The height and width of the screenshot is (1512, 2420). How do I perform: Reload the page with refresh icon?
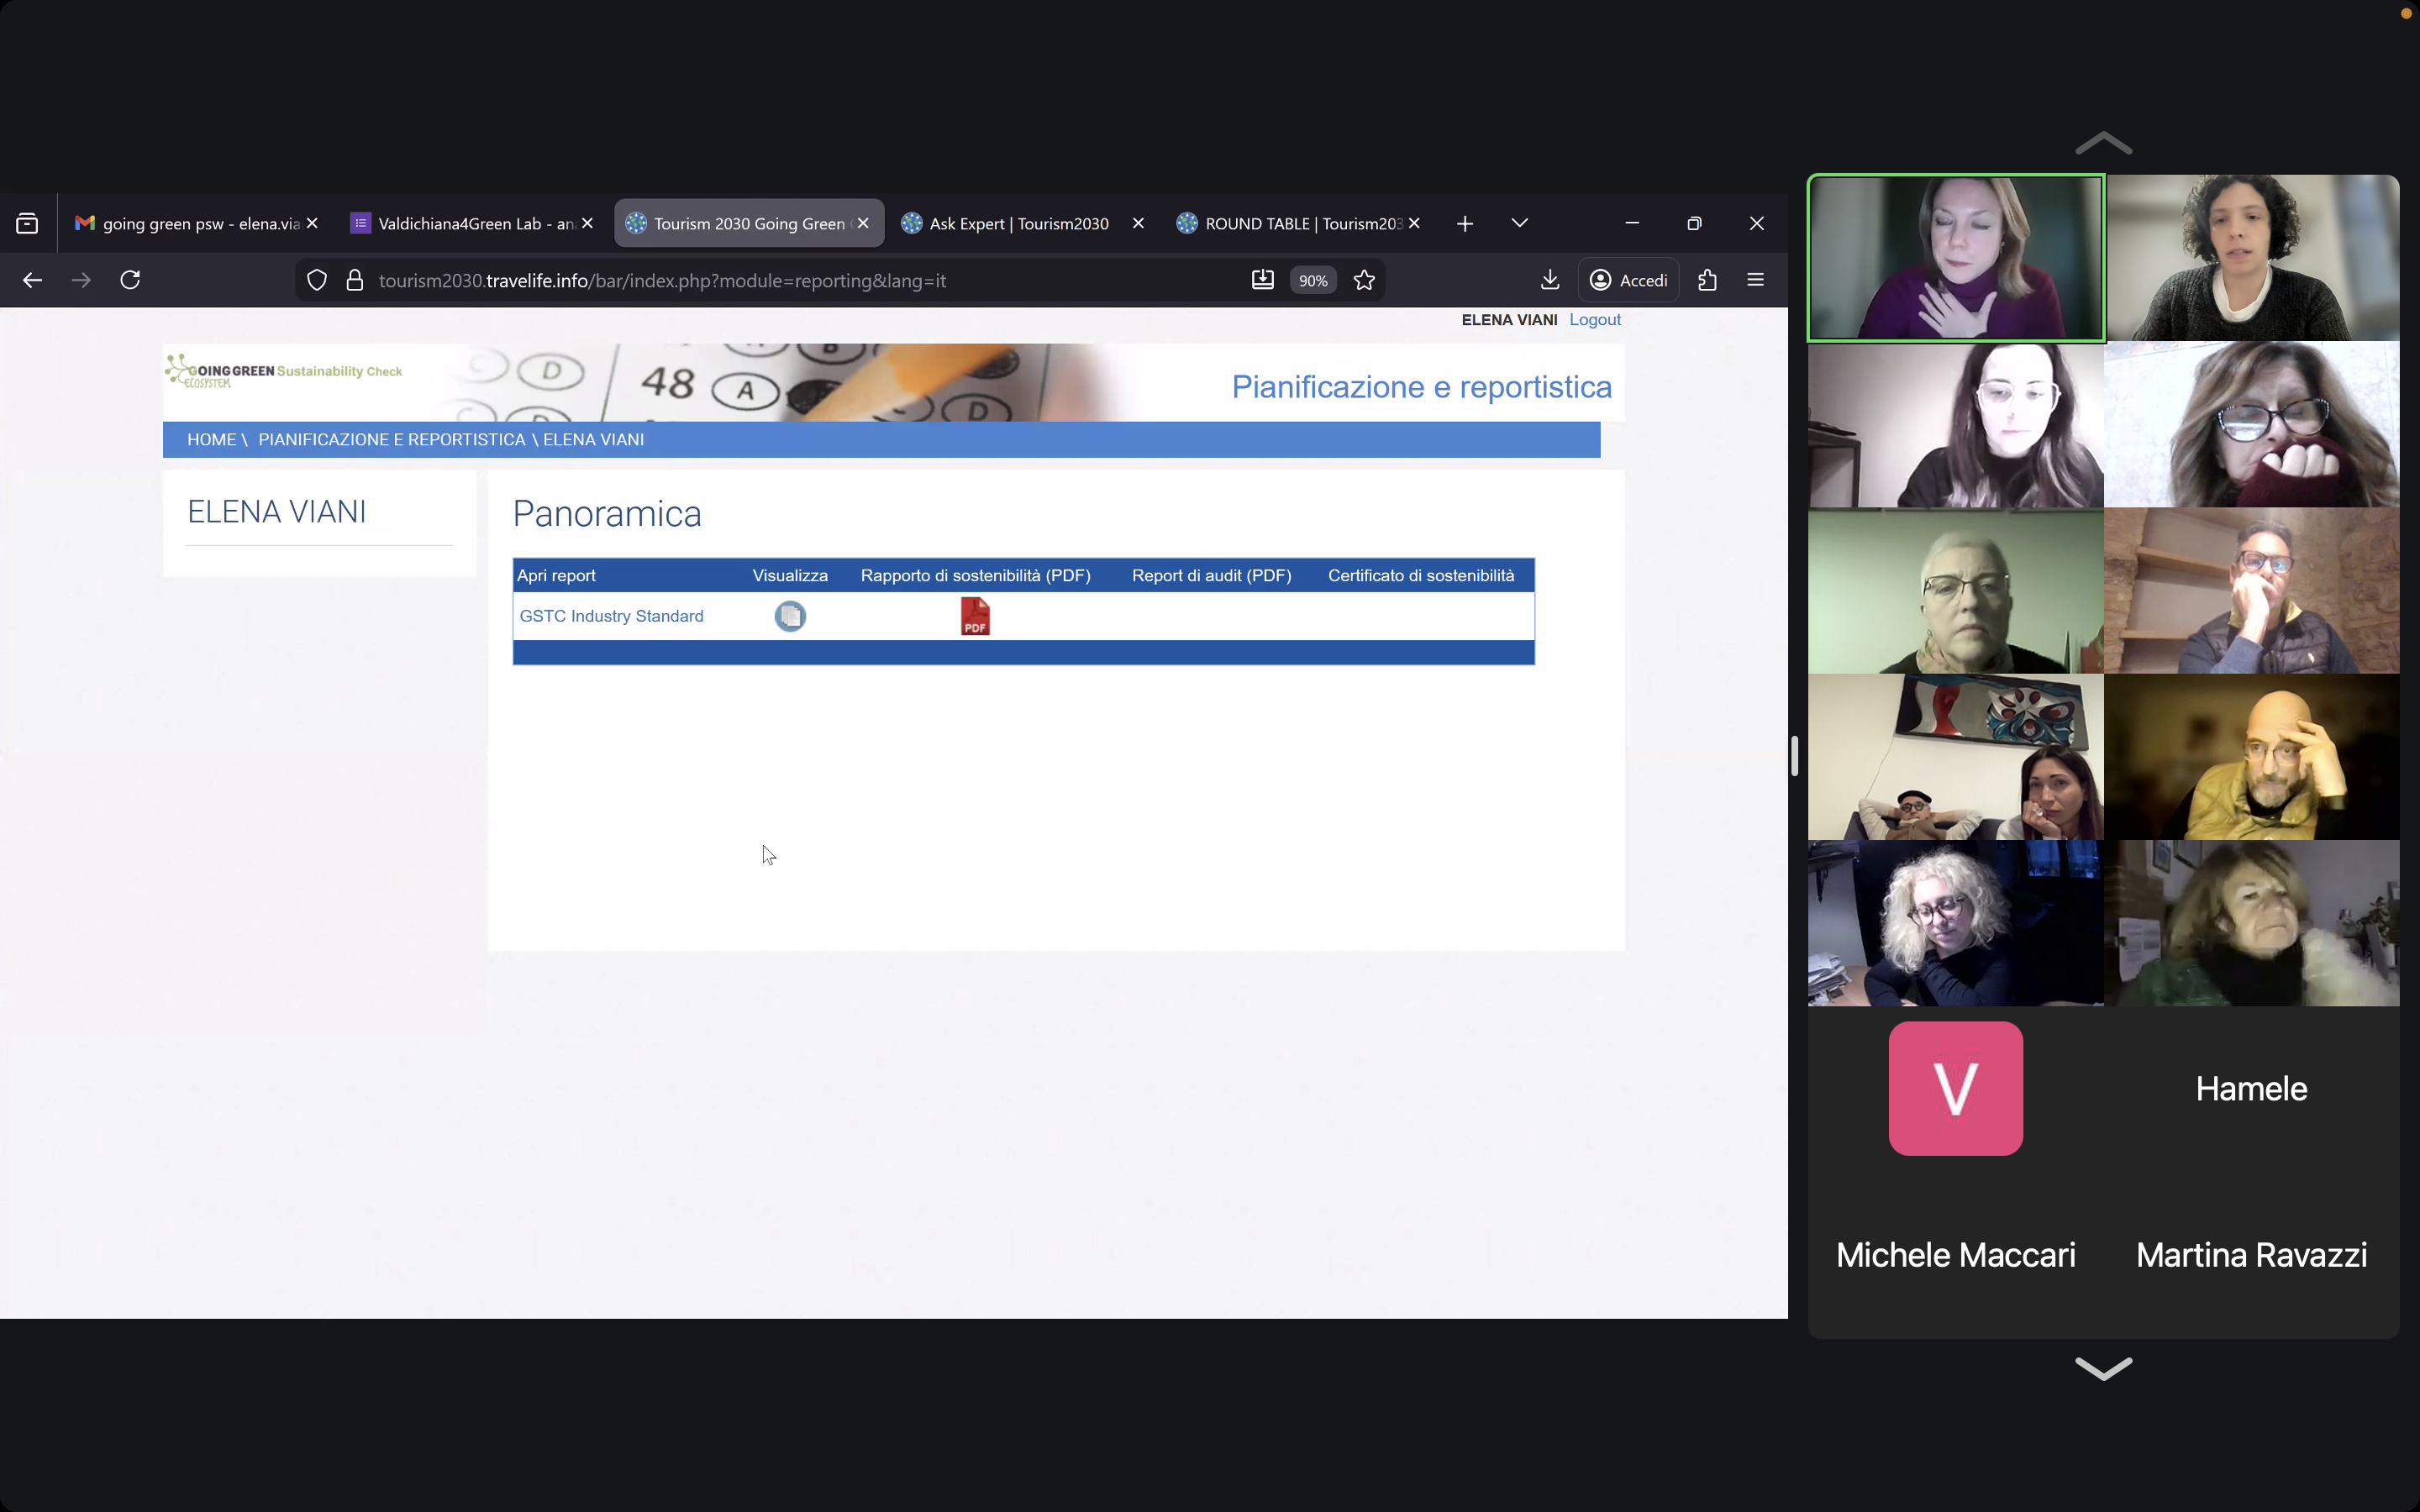pyautogui.click(x=130, y=280)
